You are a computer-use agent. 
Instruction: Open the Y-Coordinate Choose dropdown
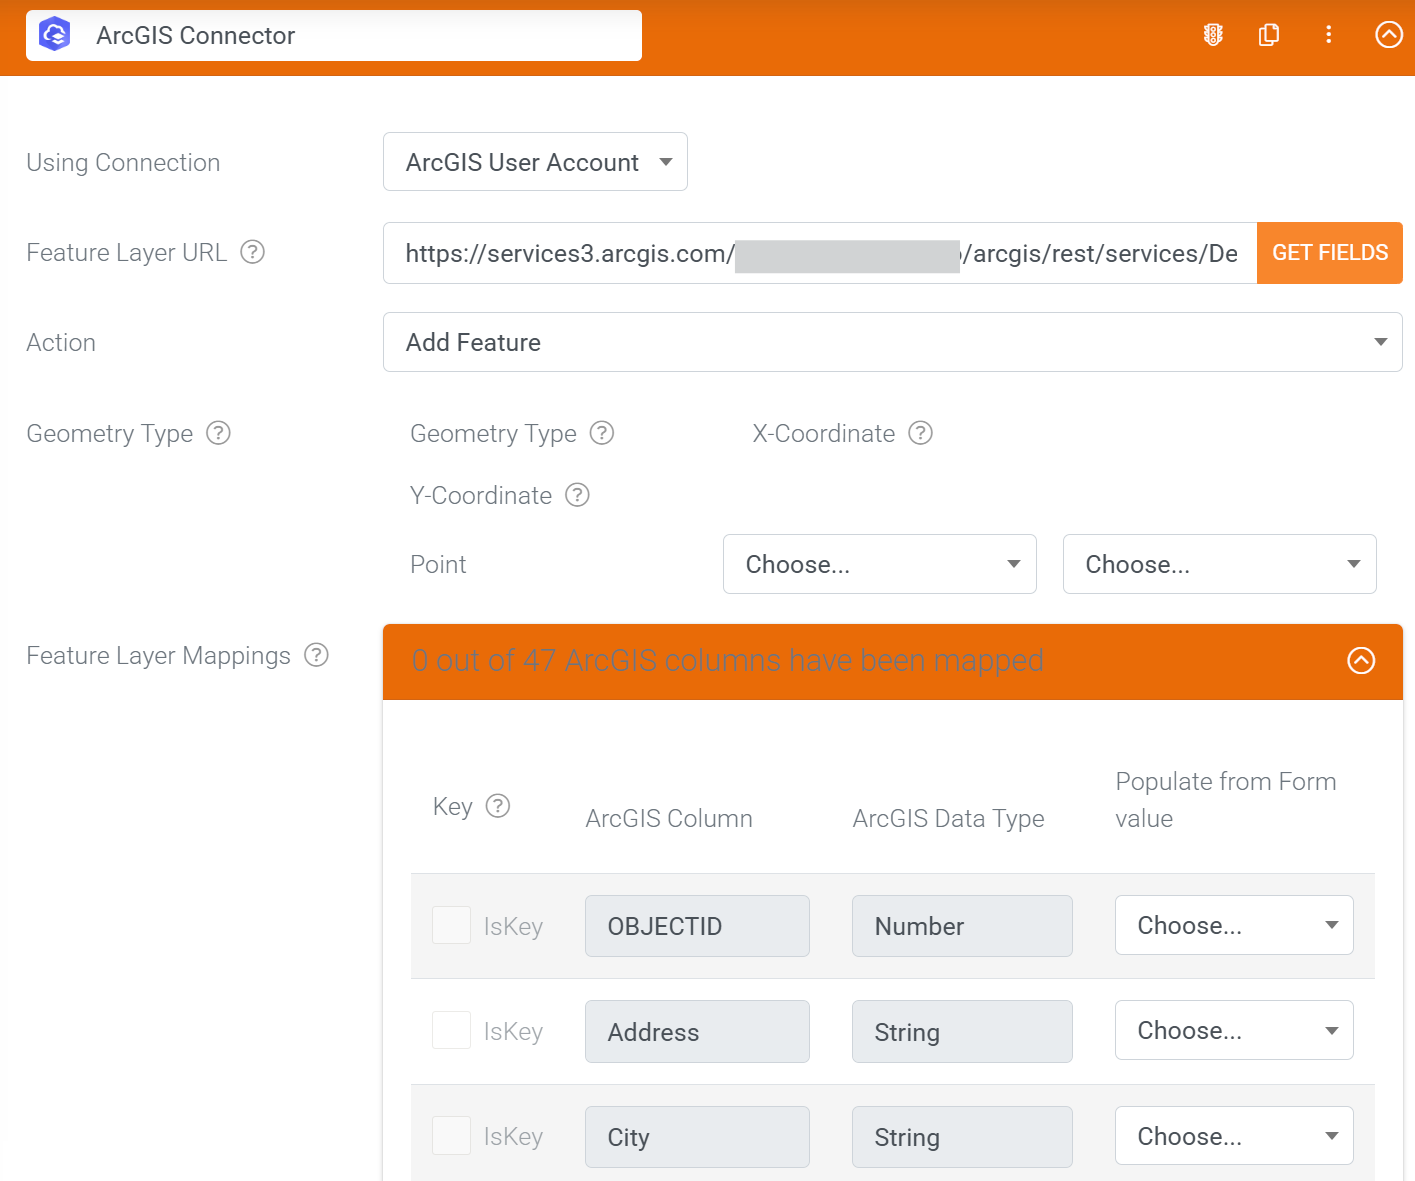pos(1219,564)
